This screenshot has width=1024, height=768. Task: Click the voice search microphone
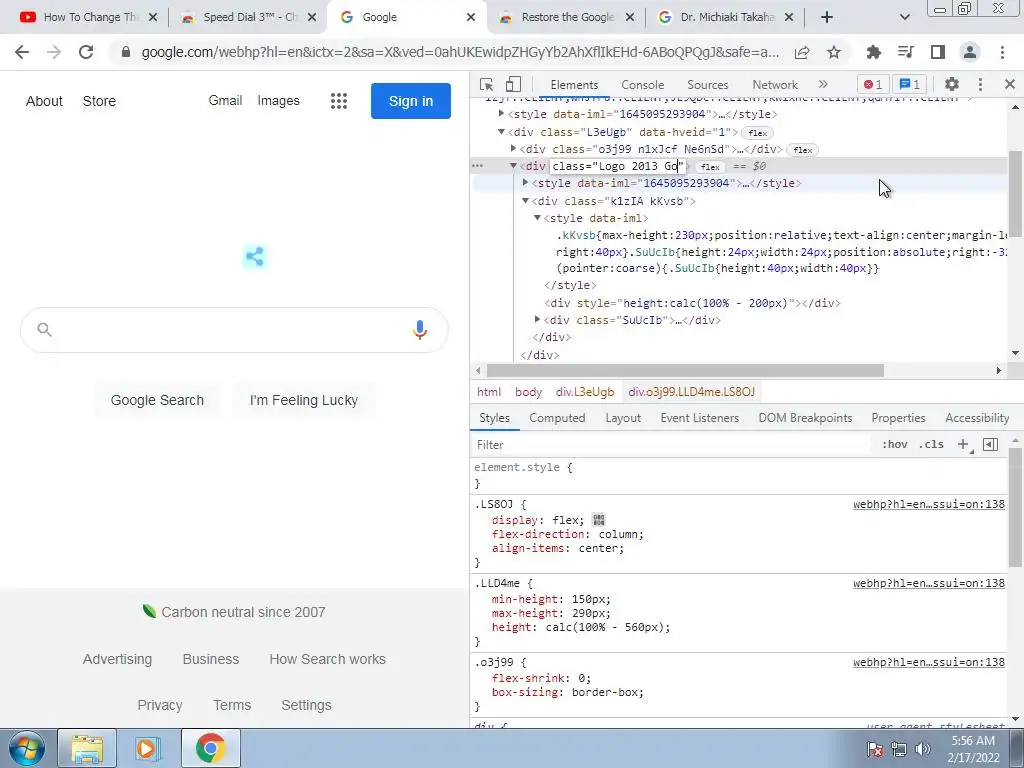click(420, 330)
